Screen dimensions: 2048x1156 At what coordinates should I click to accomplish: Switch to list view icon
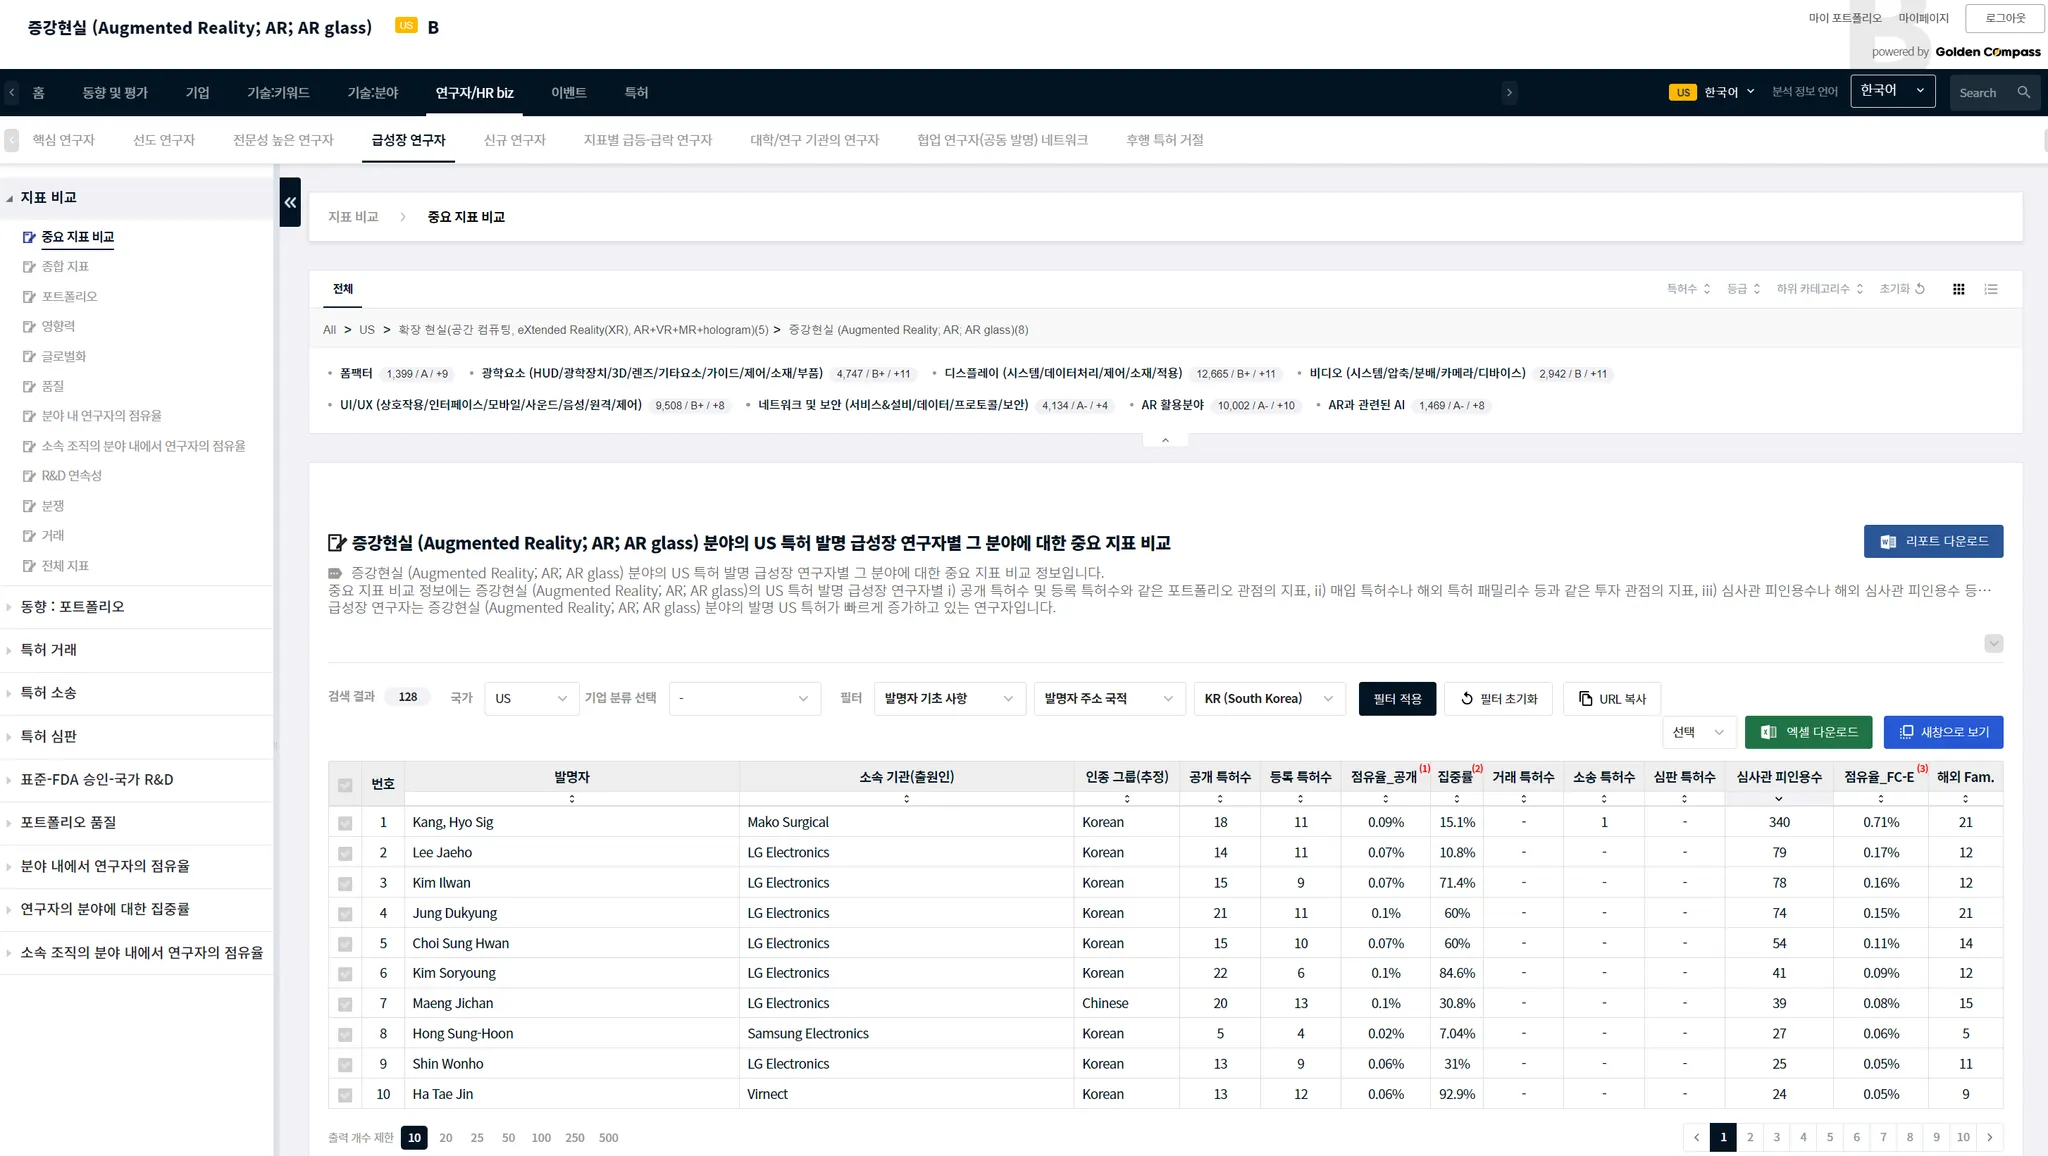[1991, 289]
